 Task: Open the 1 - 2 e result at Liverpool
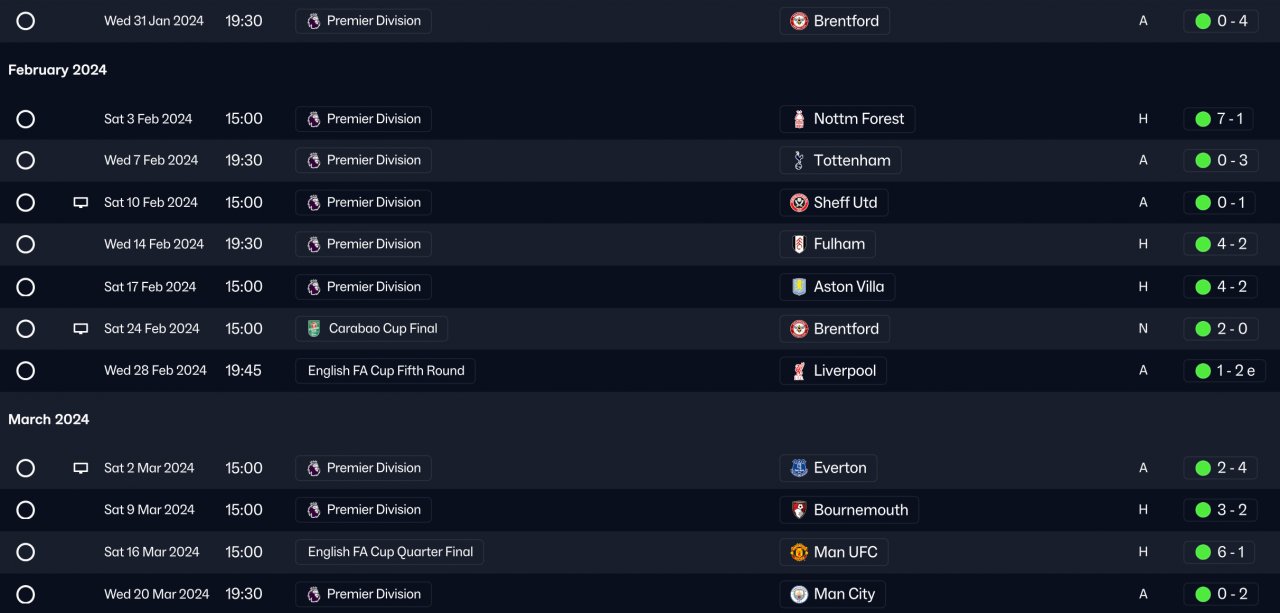click(1224, 371)
